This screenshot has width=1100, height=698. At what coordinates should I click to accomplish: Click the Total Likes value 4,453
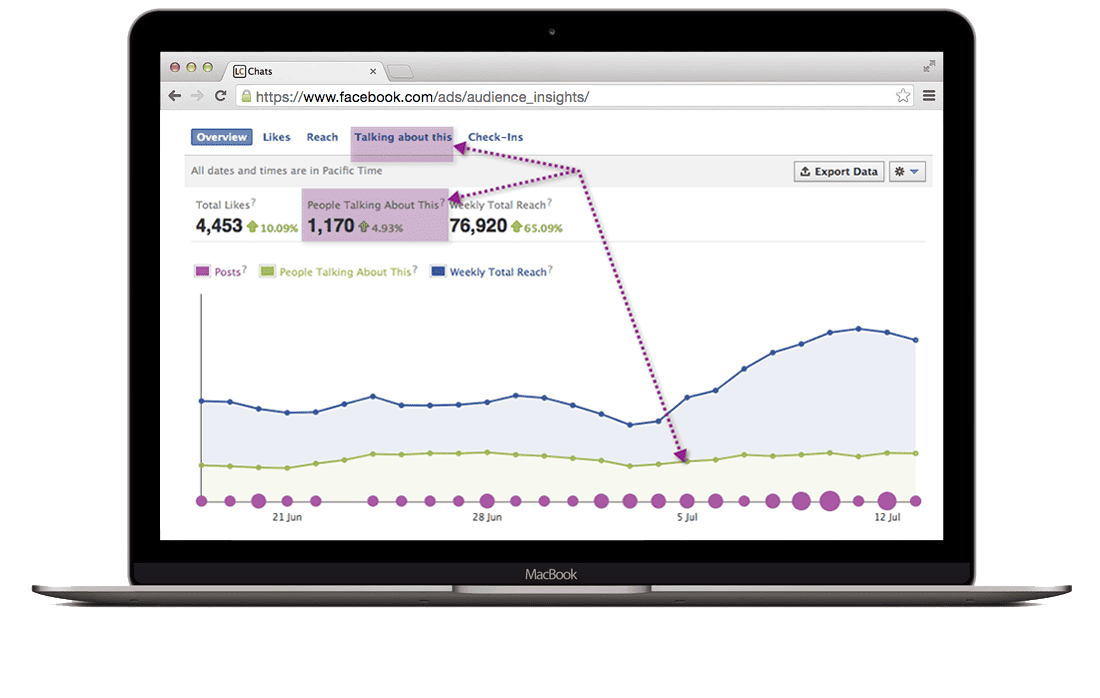219,226
